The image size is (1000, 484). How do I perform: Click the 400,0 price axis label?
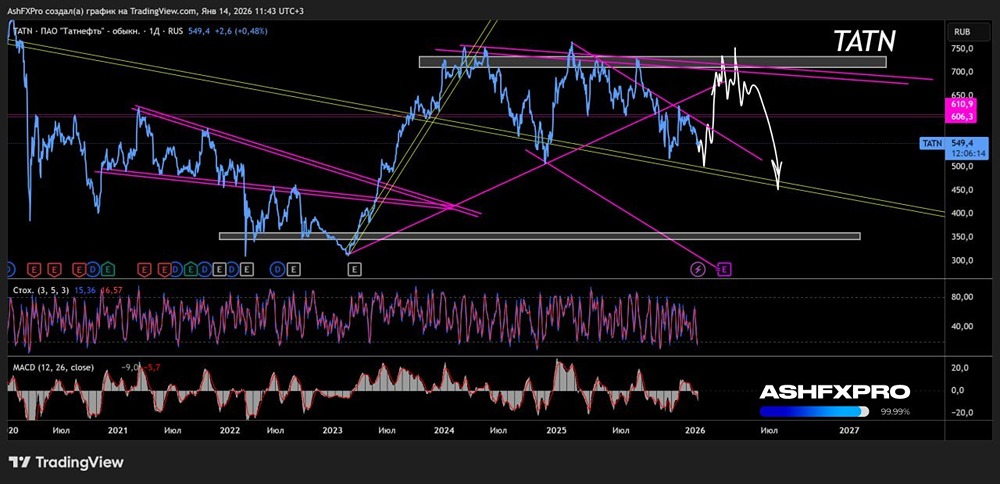point(960,213)
